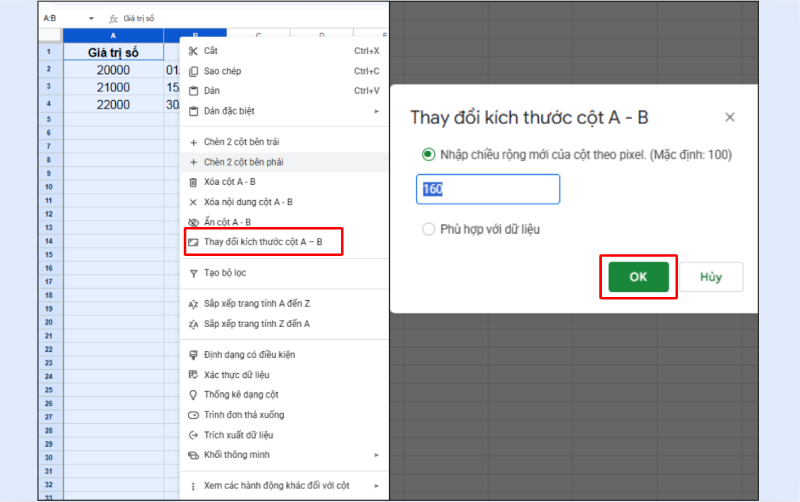Close the resize column dialog with X
800x502 pixels.
[730, 117]
